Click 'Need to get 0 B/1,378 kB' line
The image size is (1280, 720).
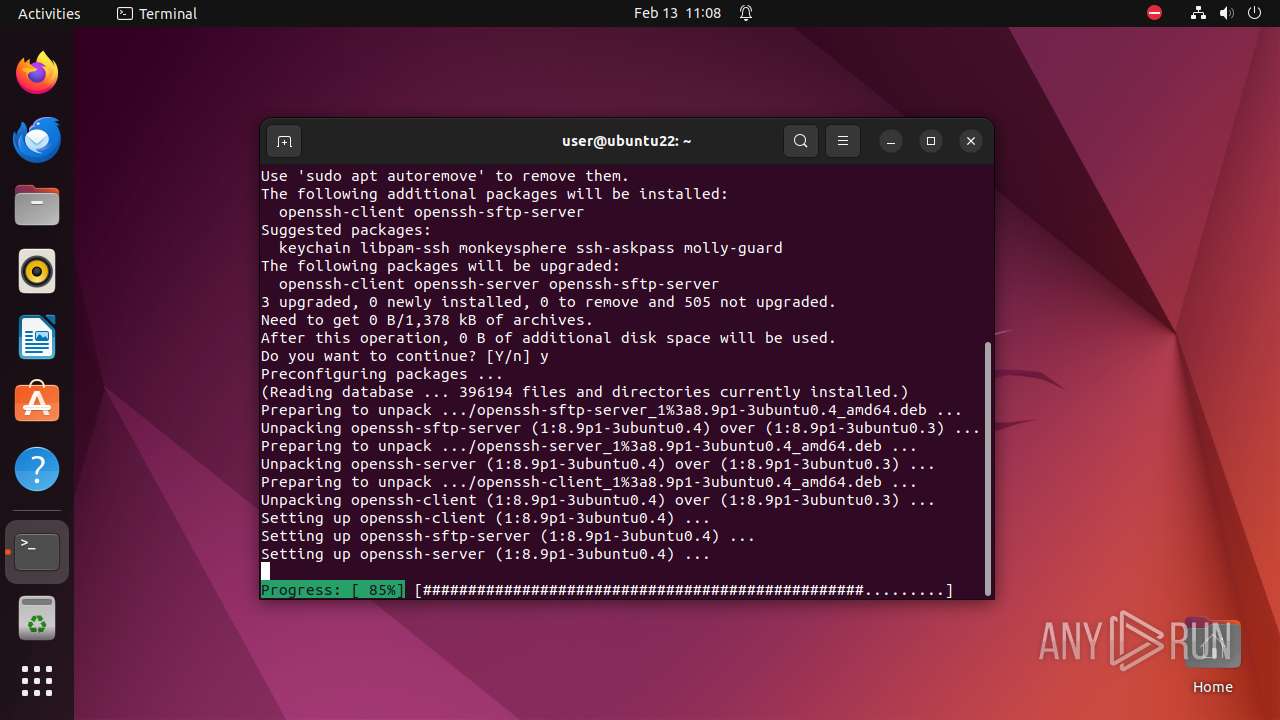pos(427,320)
